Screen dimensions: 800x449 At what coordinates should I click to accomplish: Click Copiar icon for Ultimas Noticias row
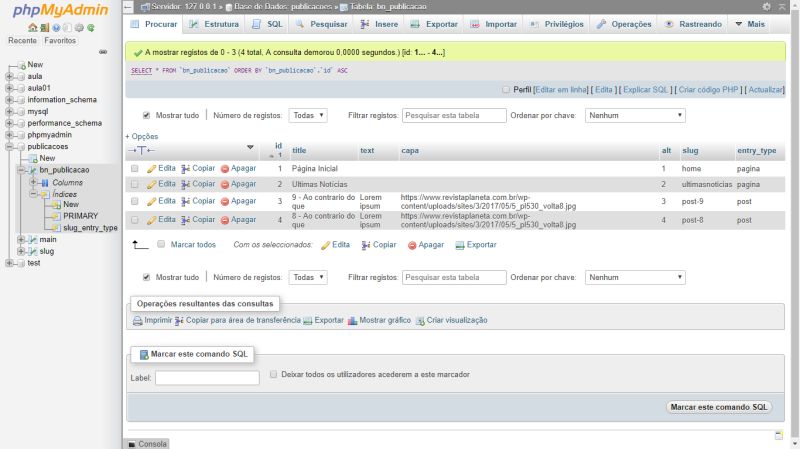186,184
